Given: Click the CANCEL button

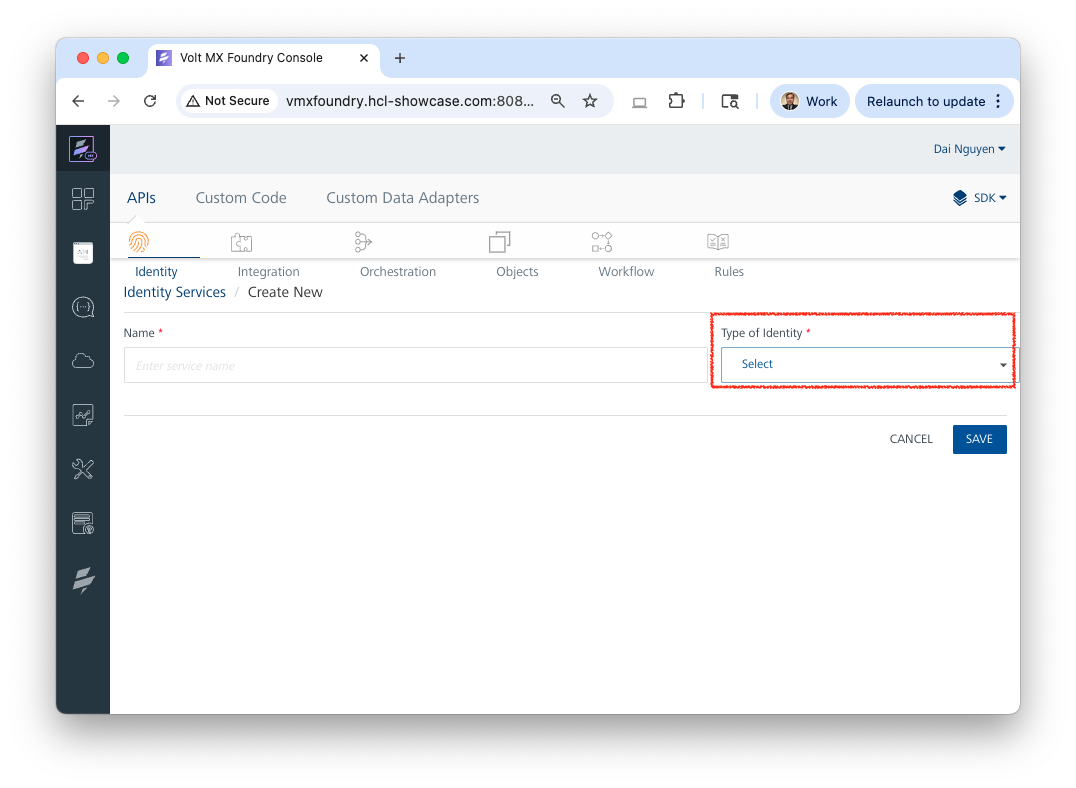Looking at the screenshot, I should 911,439.
